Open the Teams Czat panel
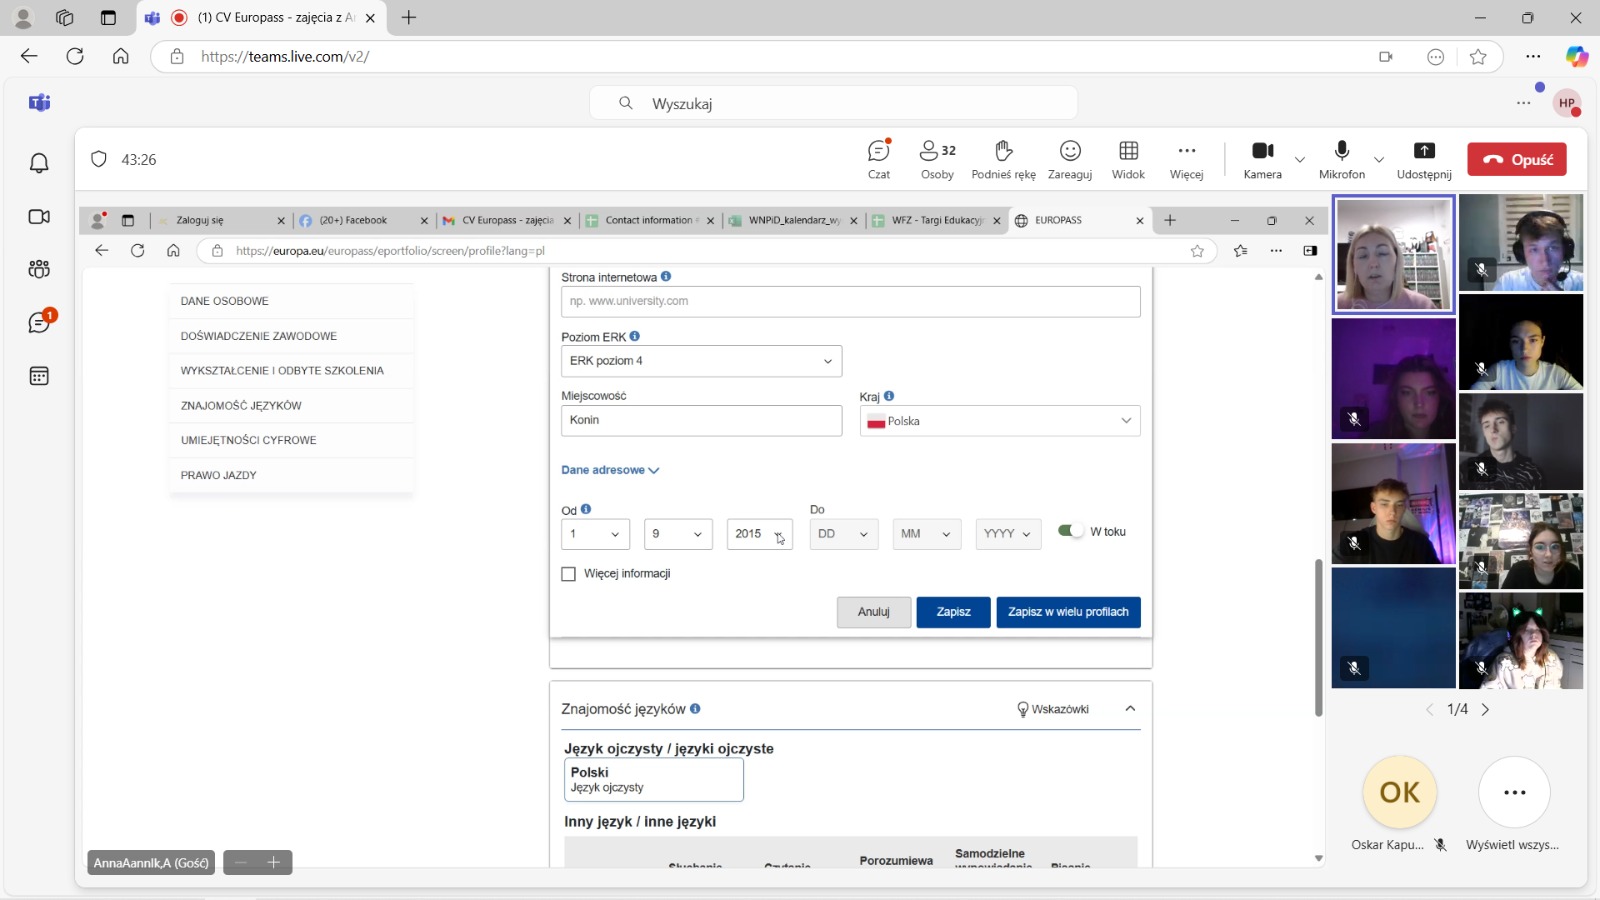This screenshot has width=1600, height=900. point(879,159)
